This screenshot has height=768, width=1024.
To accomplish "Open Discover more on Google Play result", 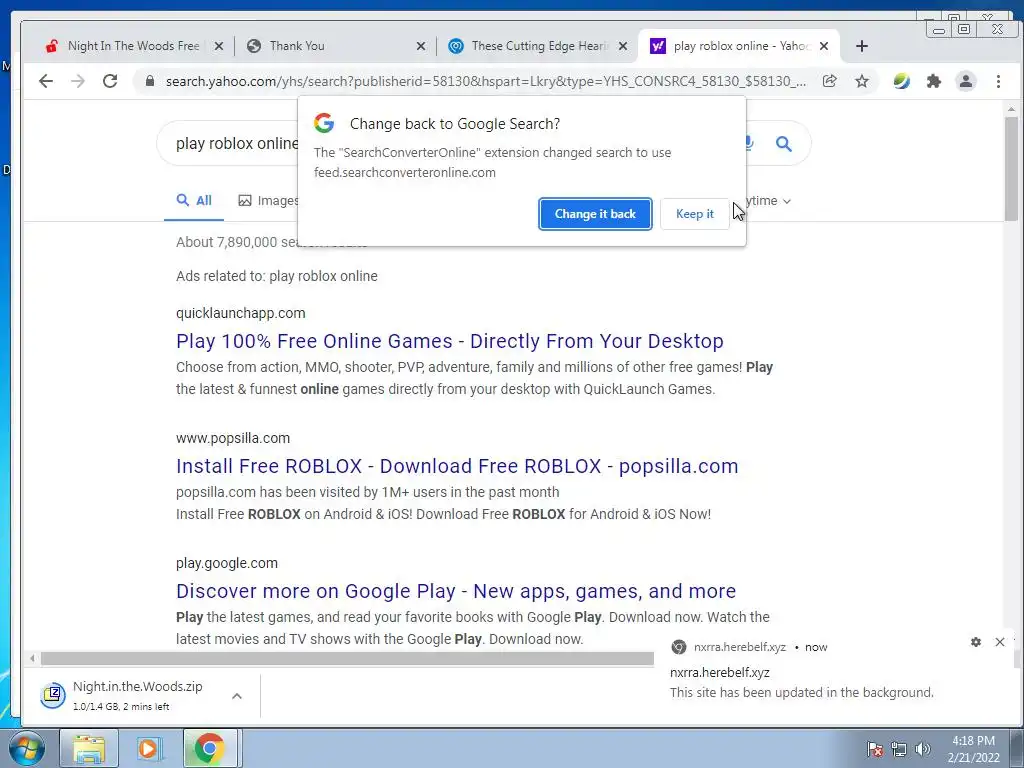I will click(456, 590).
